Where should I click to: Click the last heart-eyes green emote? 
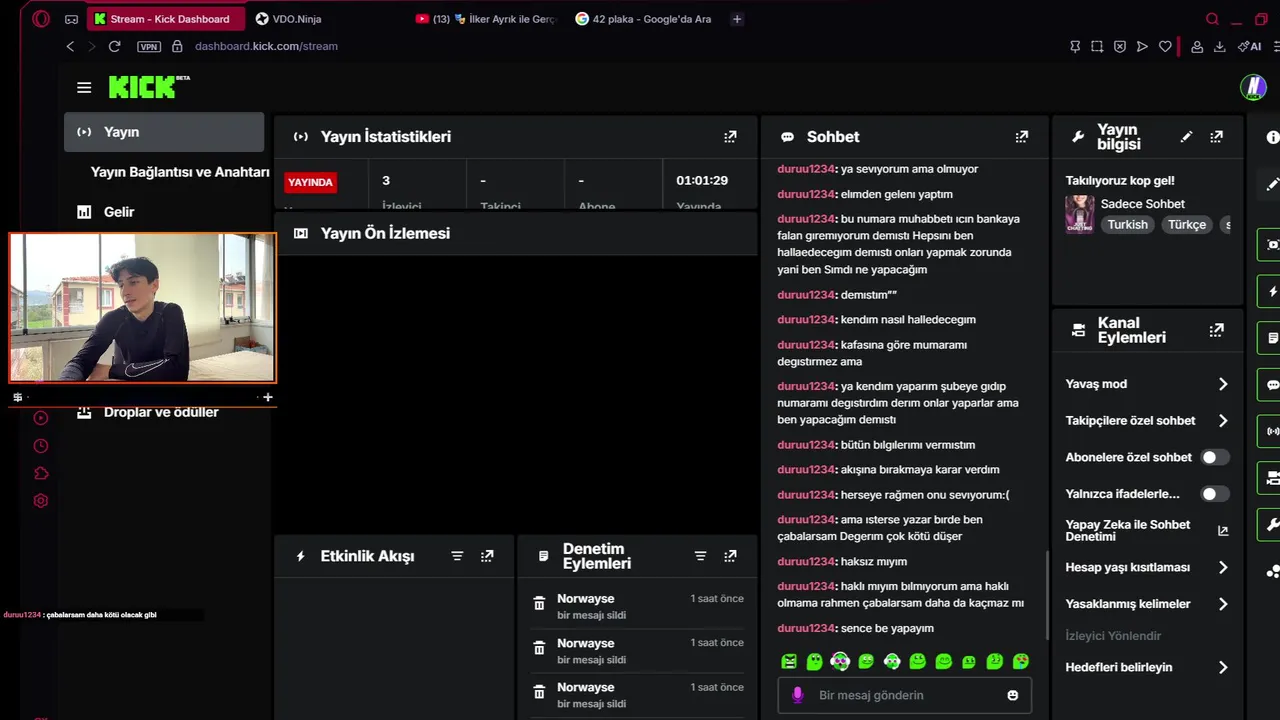point(1020,661)
